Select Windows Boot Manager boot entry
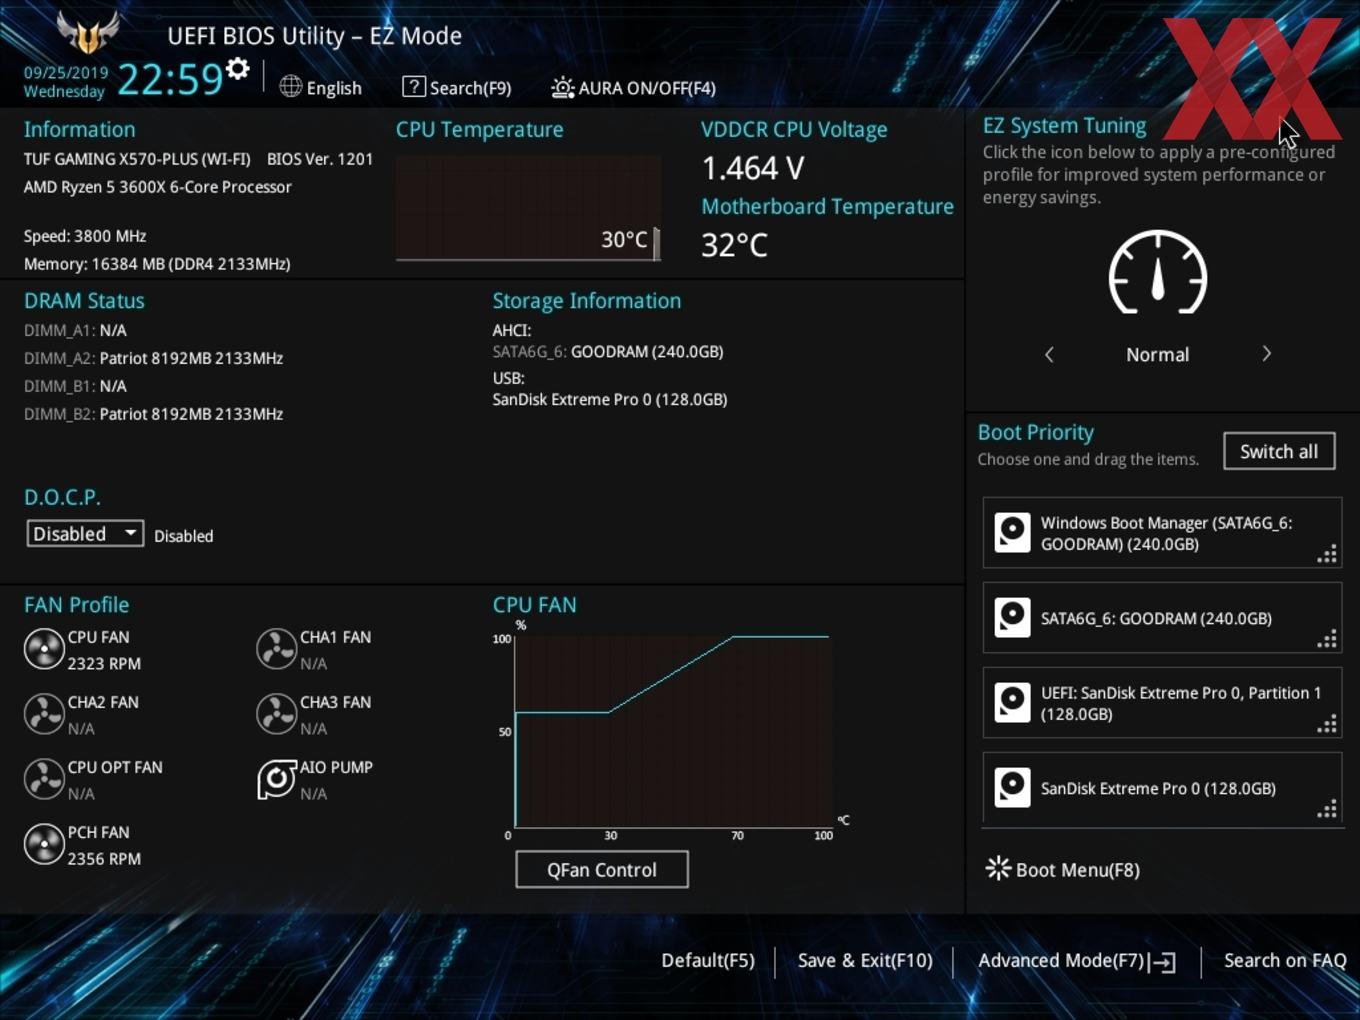1360x1020 pixels. click(x=1162, y=533)
